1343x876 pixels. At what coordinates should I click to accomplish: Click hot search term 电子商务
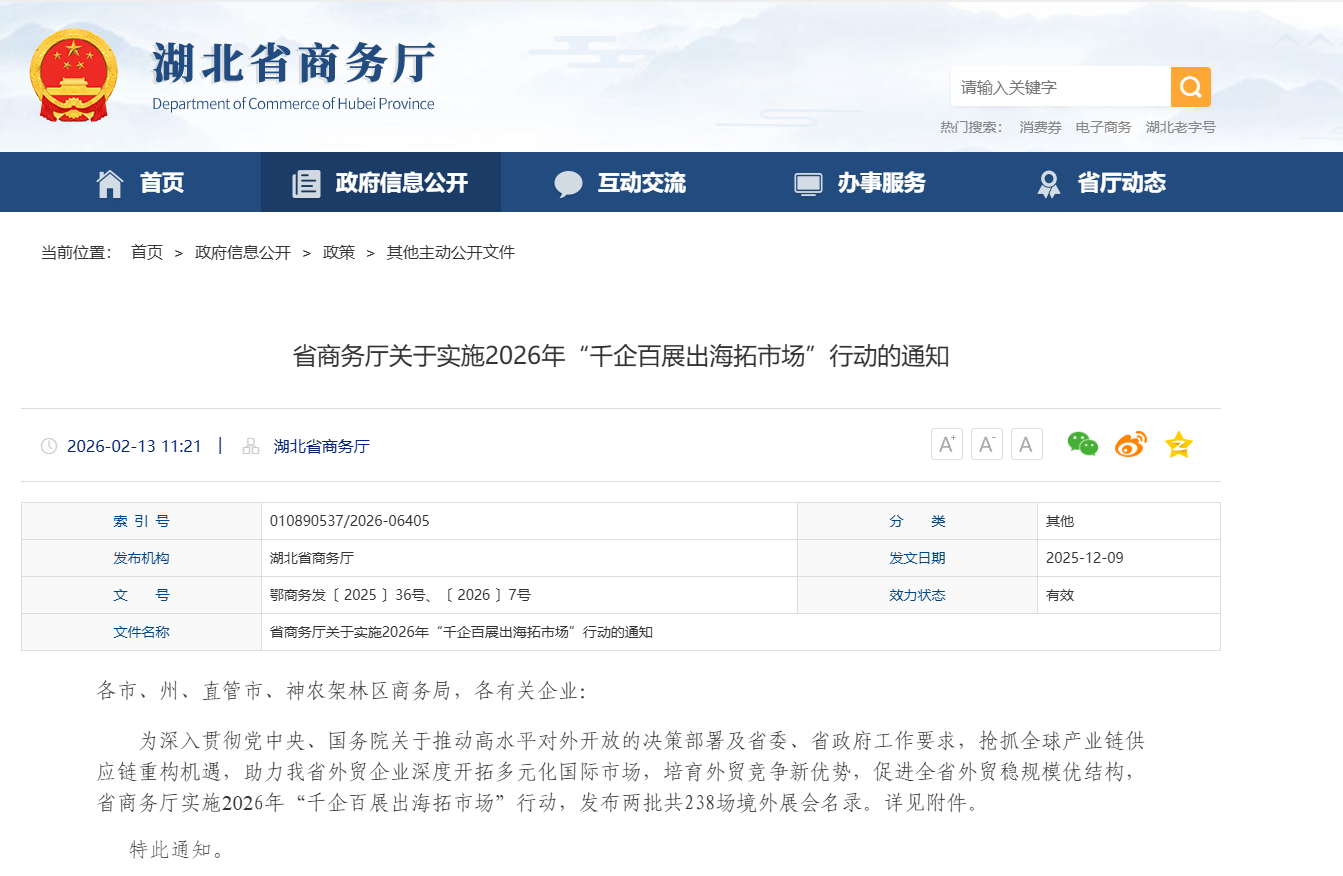click(x=1103, y=128)
